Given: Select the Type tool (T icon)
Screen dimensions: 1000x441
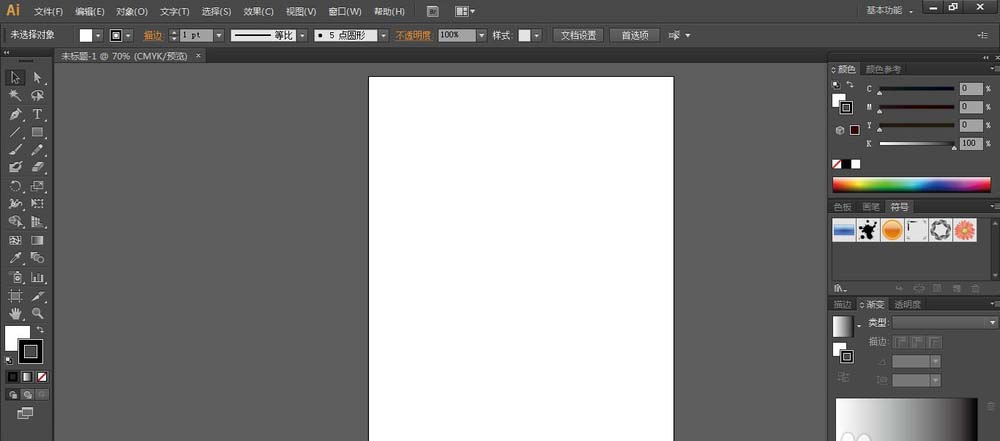Looking at the screenshot, I should (38, 114).
